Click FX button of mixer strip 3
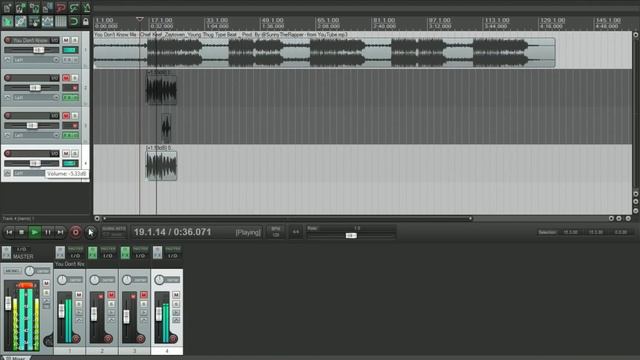 125,252
